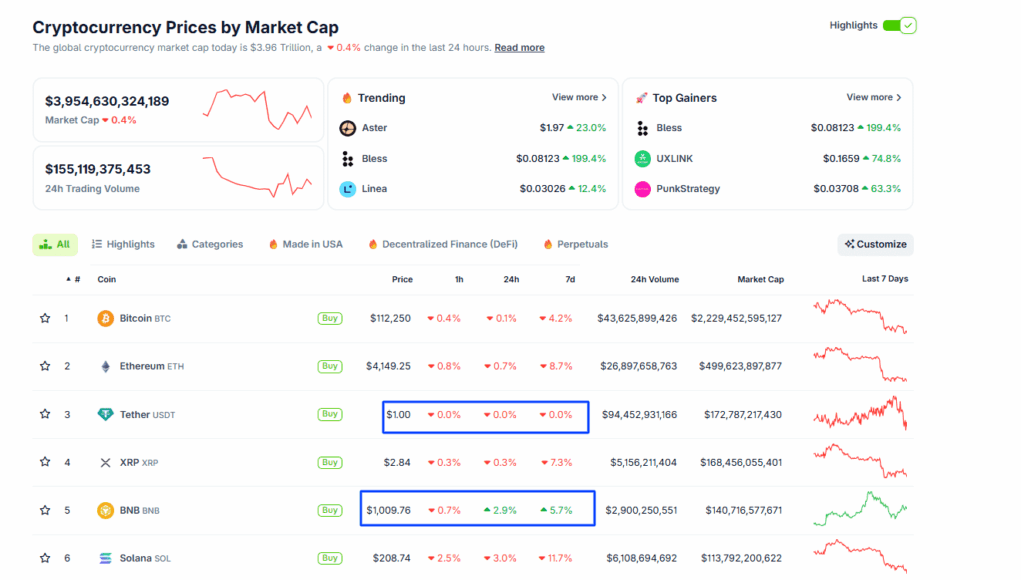This screenshot has height=580, width=1021.
Task: Click the Tether coin logo icon
Action: [x=105, y=414]
